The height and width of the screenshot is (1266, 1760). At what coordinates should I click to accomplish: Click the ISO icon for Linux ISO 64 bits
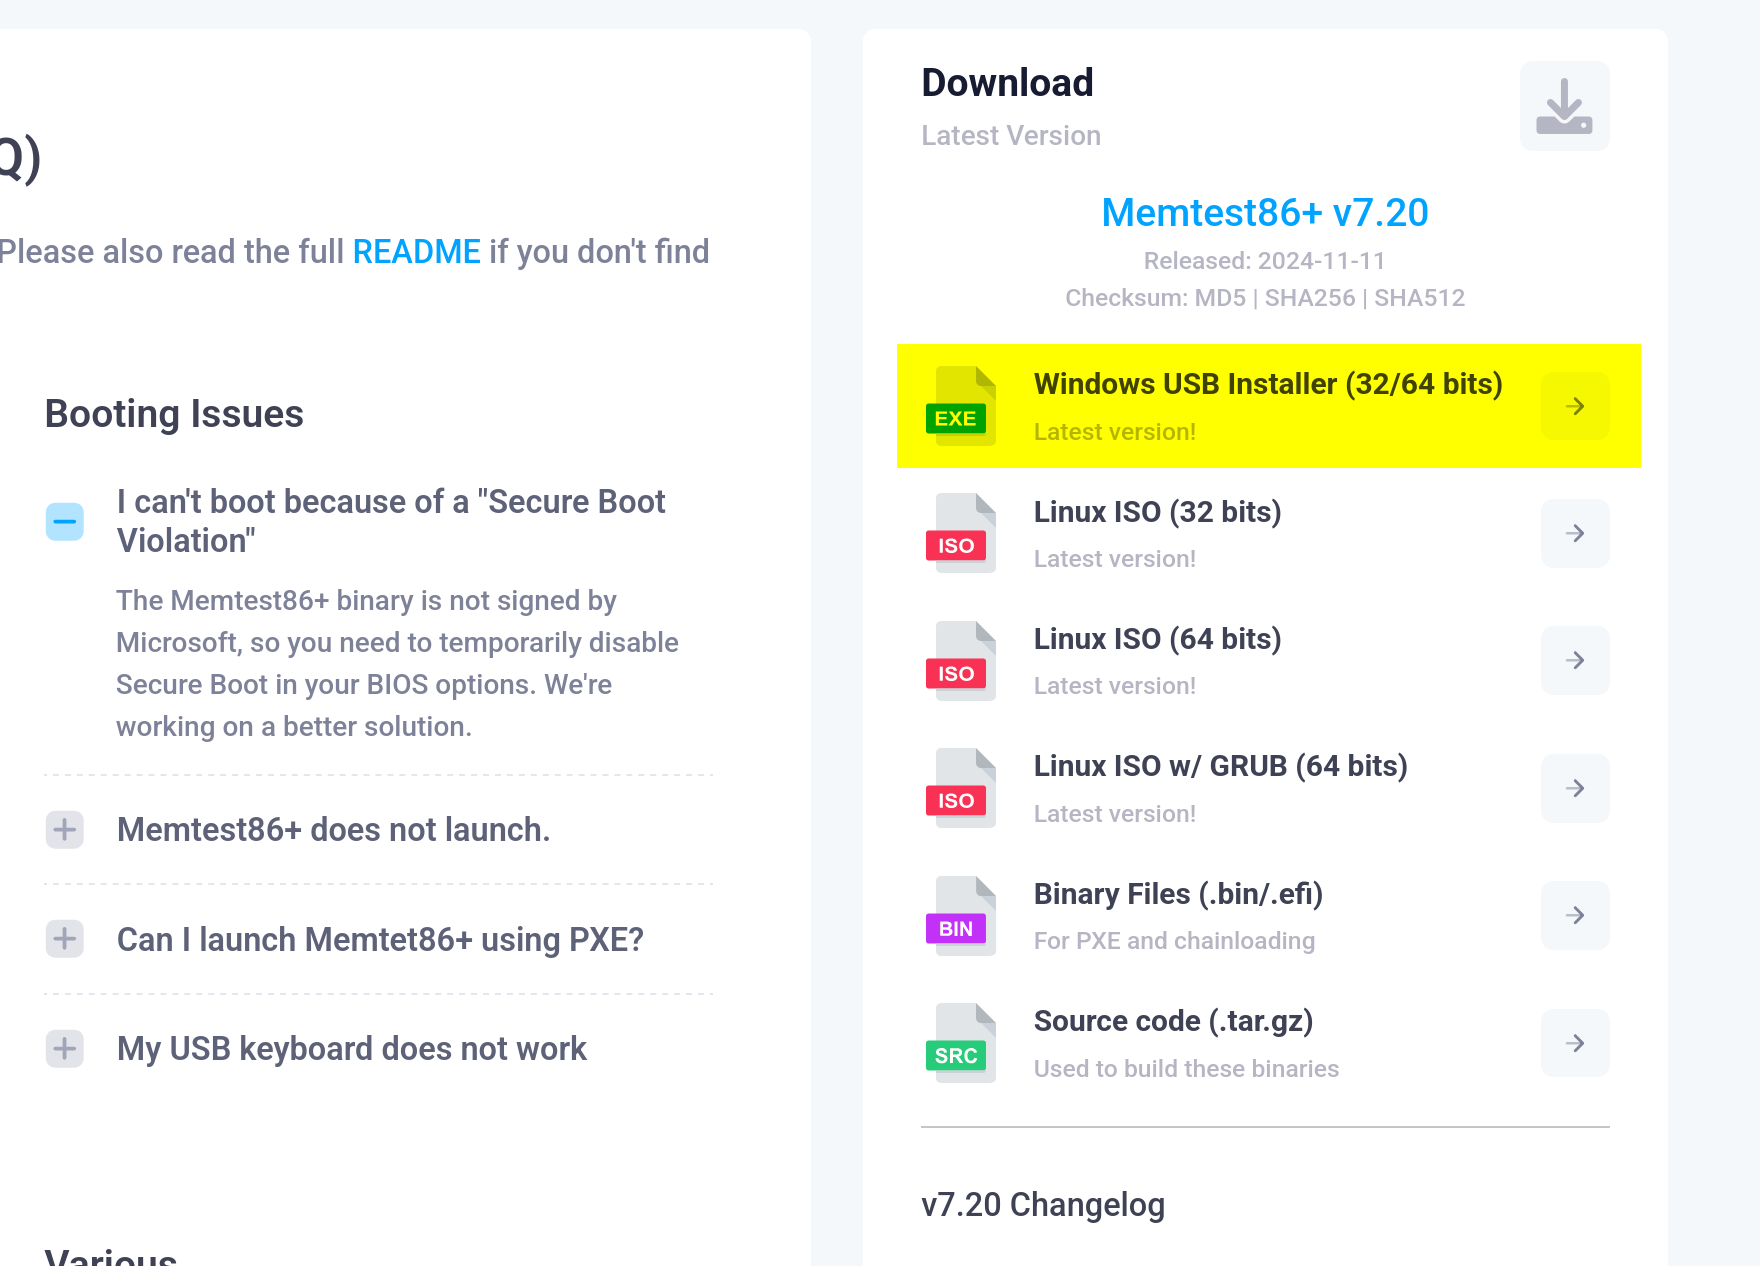[960, 661]
